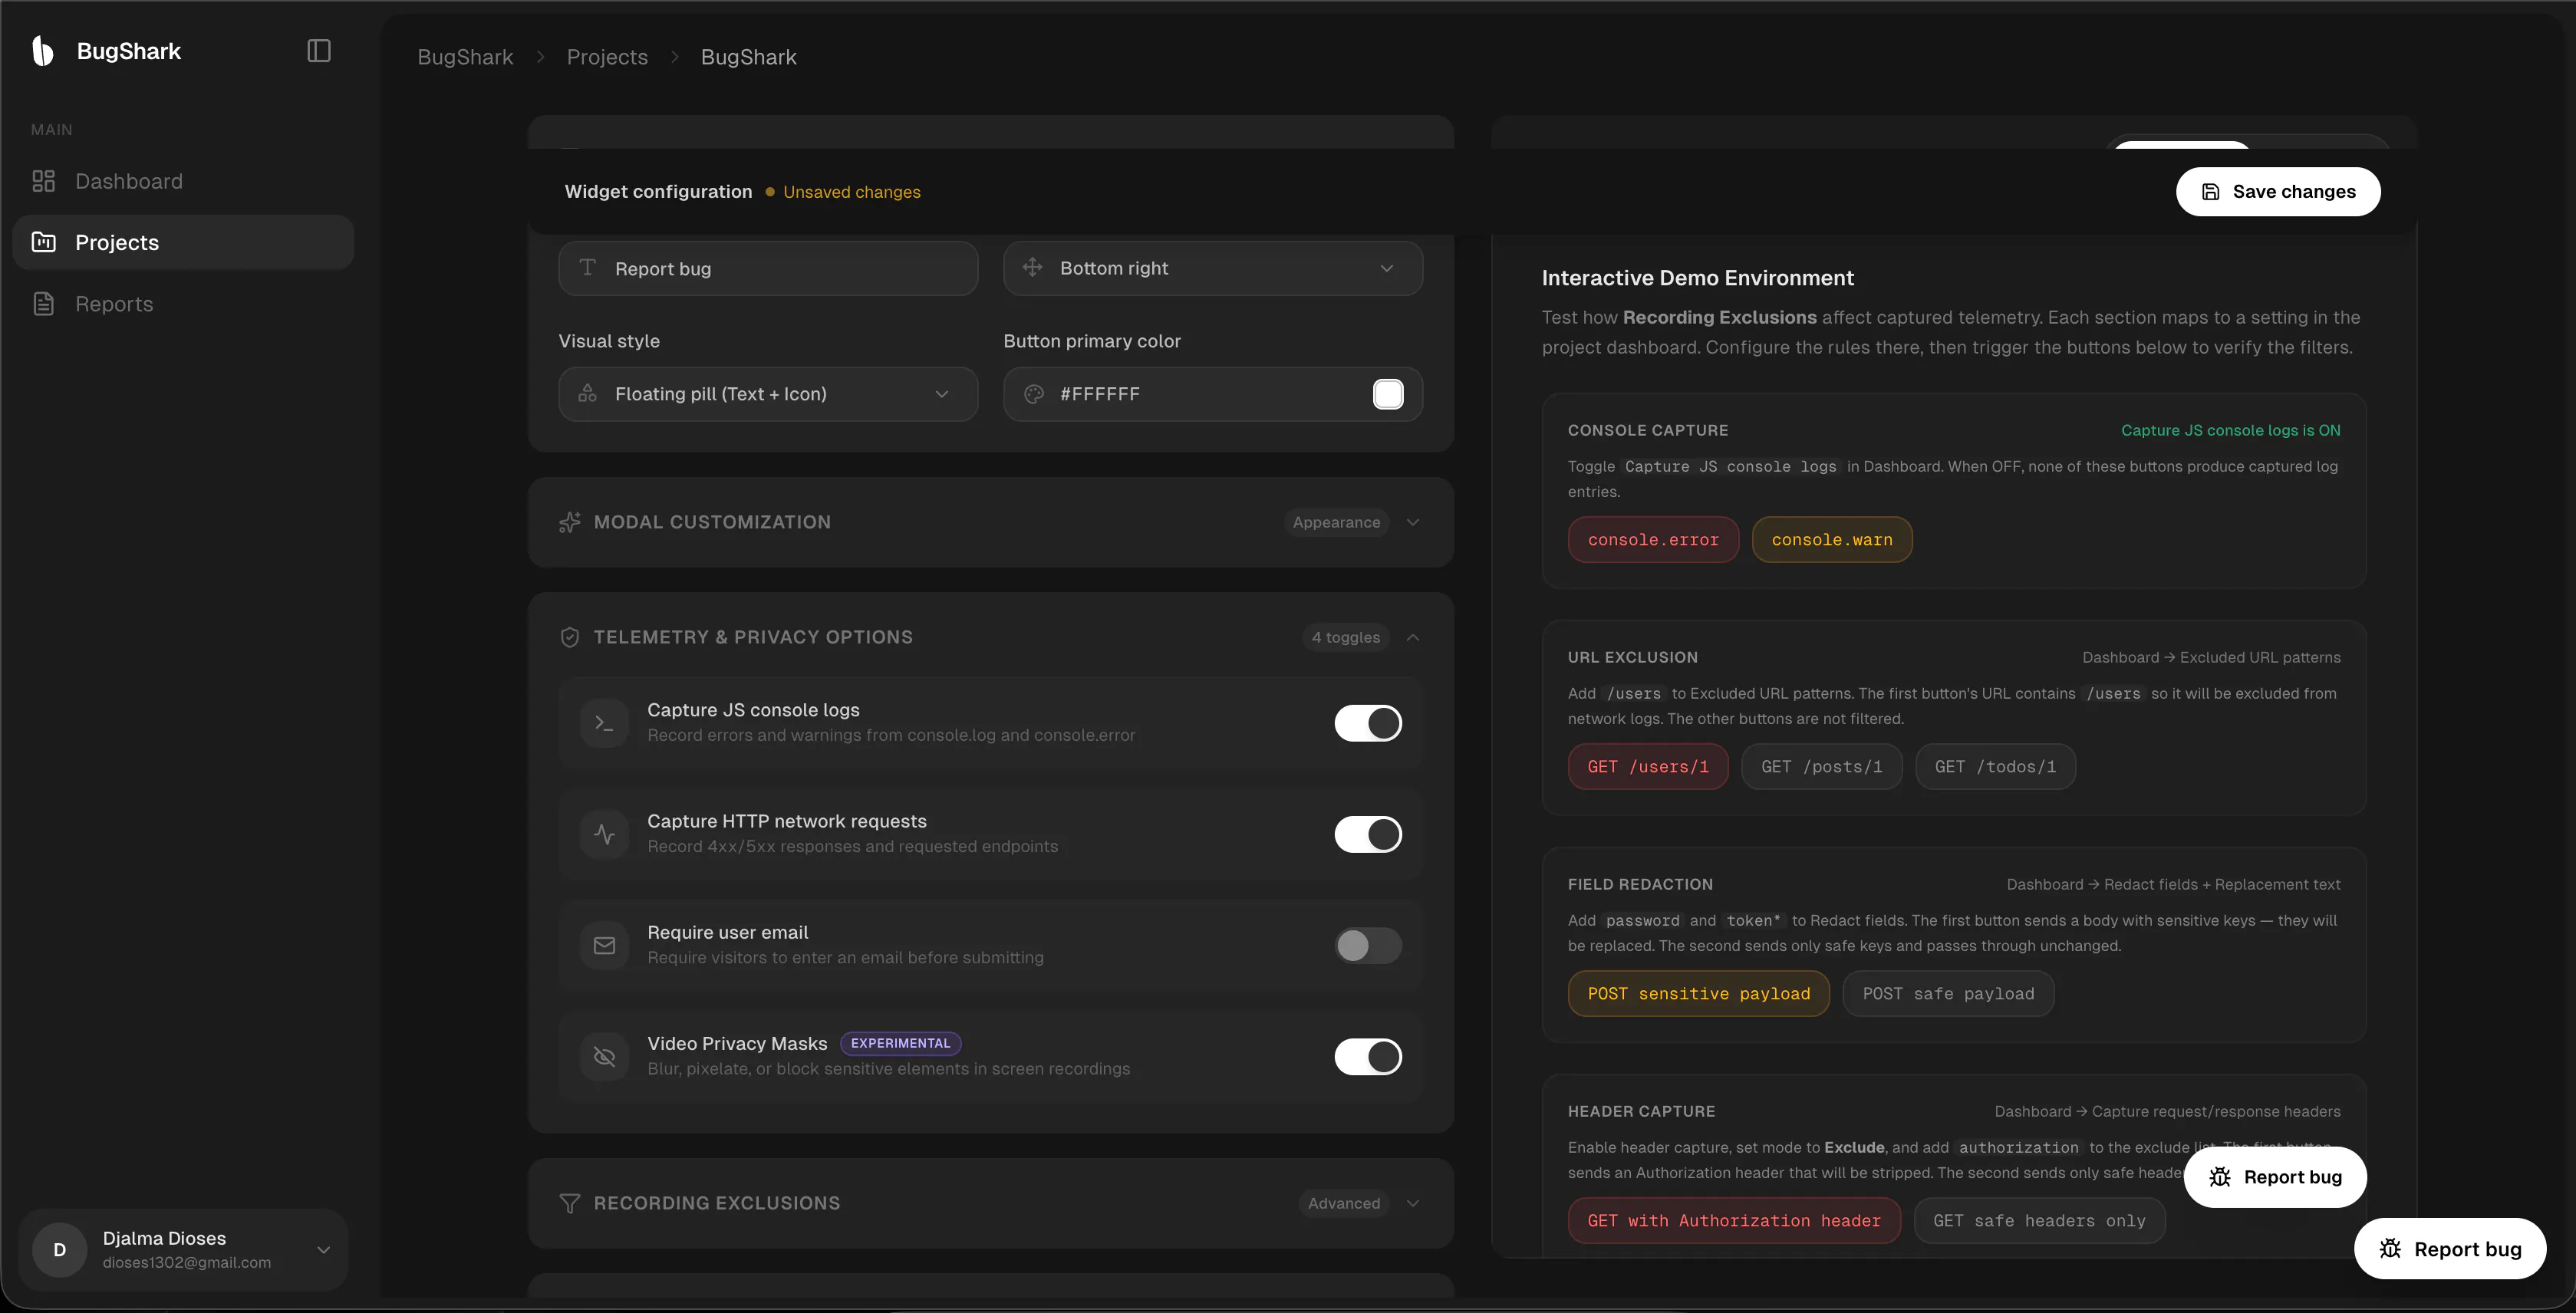Click the GET /users/1 button

click(x=1647, y=767)
